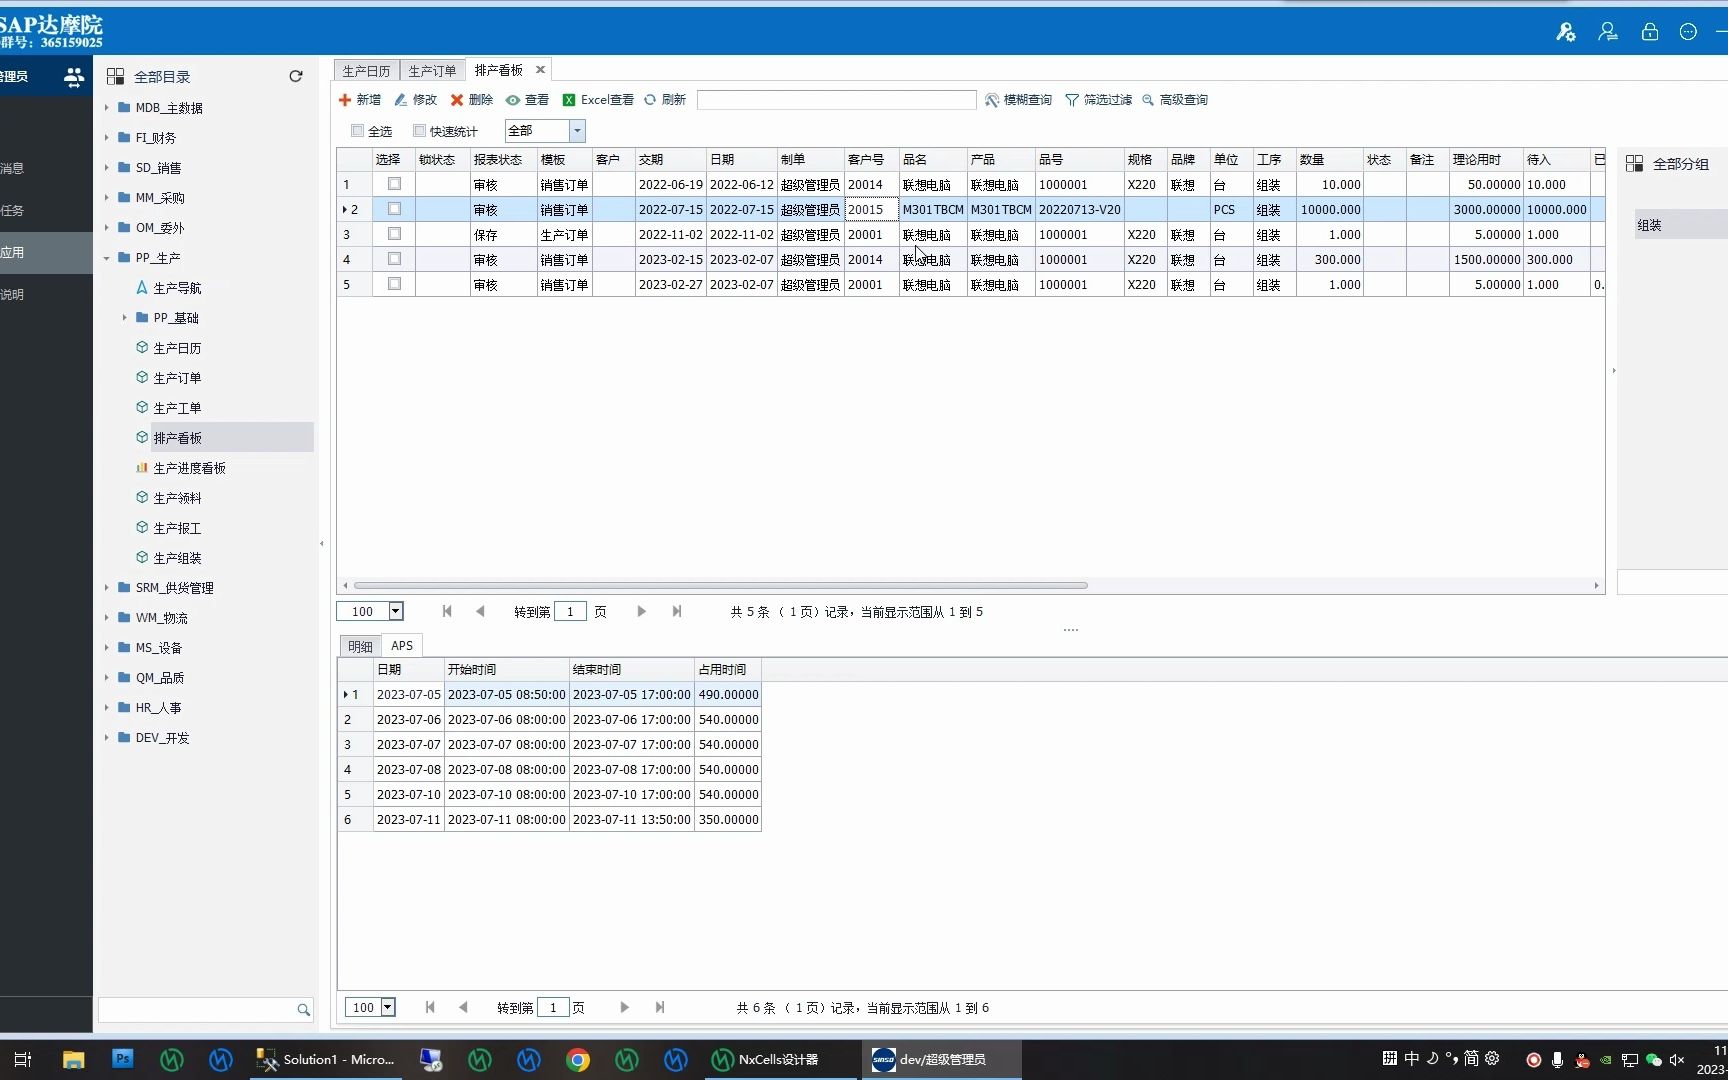Click the user settings icon in header
The width and height of the screenshot is (1728, 1080).
pyautogui.click(x=1566, y=32)
